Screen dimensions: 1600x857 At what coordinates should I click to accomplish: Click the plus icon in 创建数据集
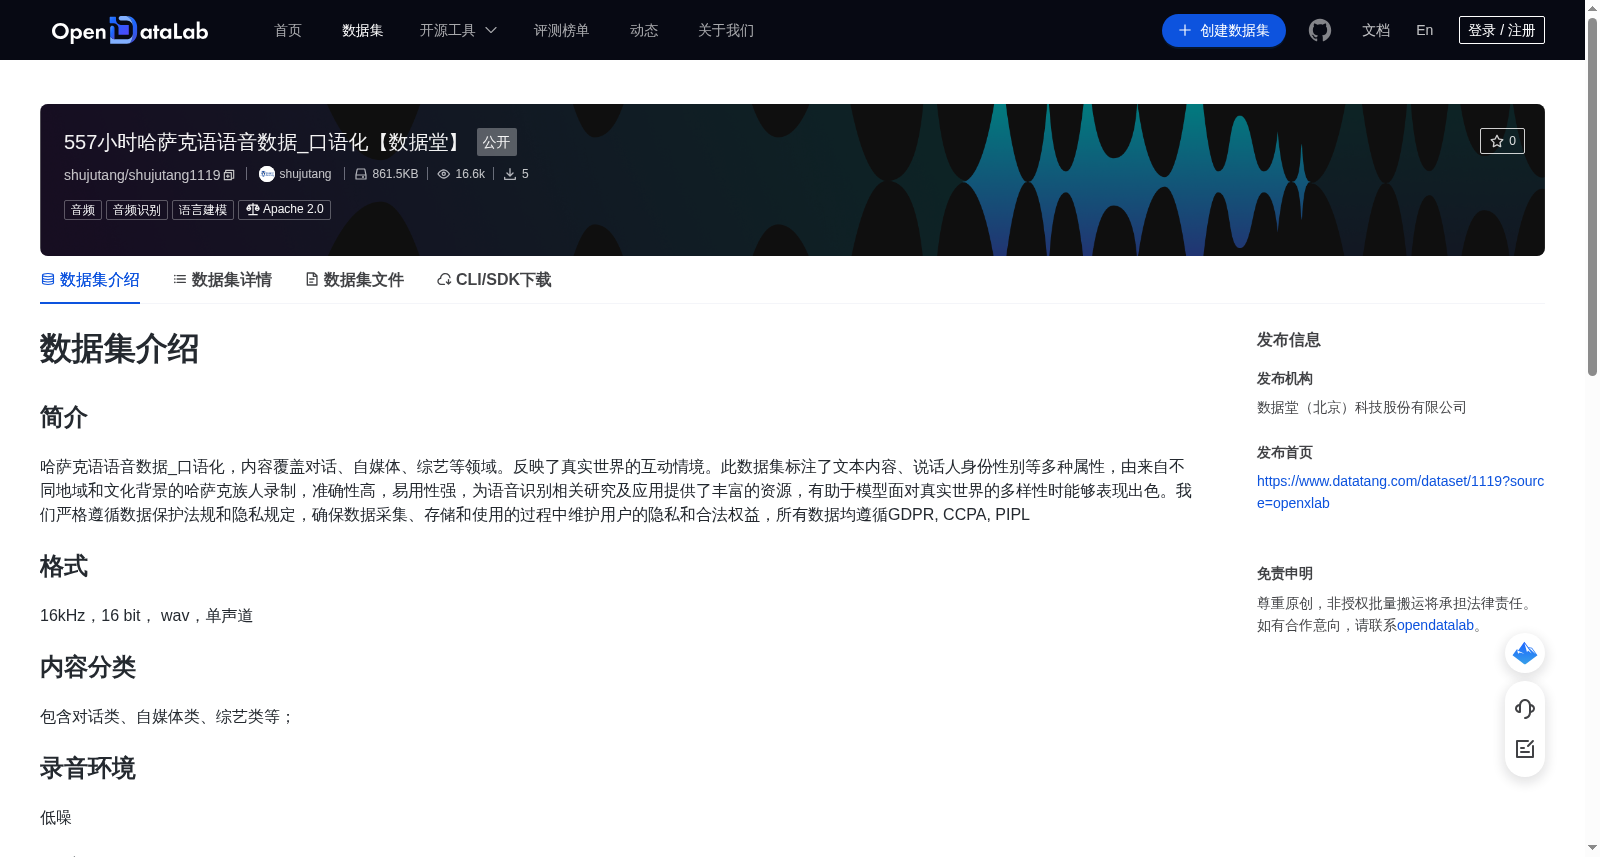click(1185, 30)
